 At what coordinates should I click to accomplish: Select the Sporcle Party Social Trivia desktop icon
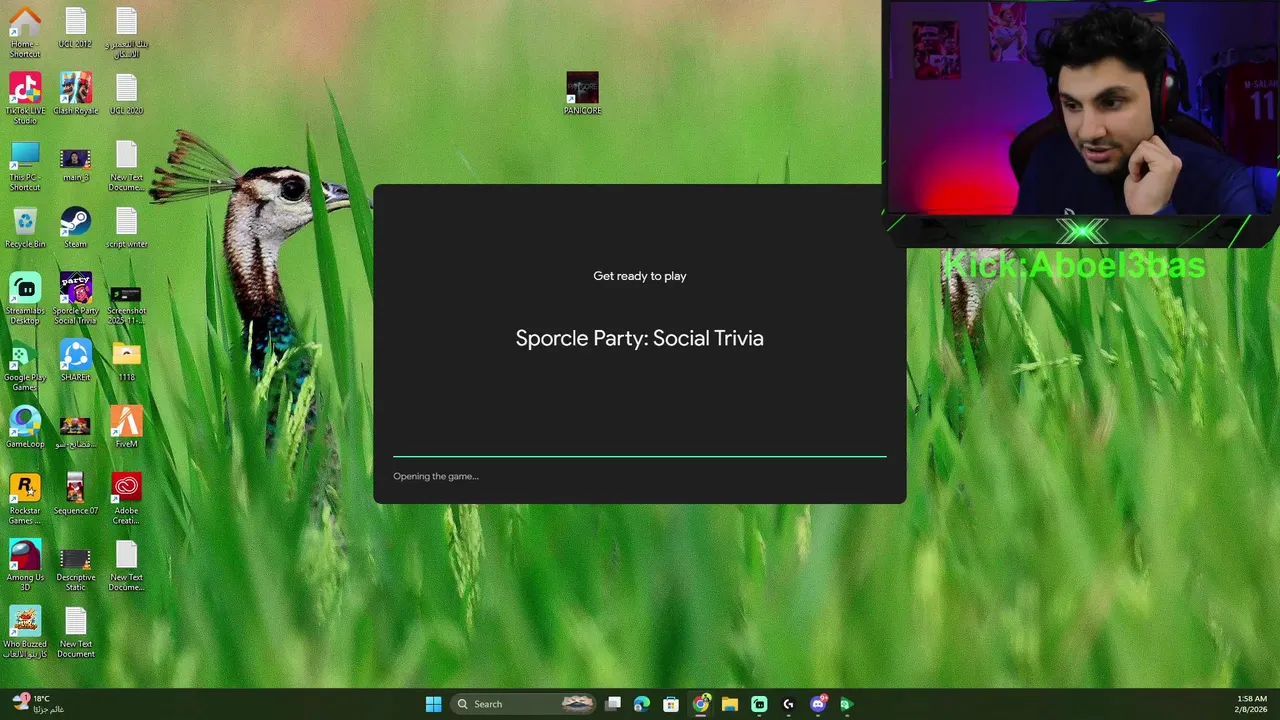pos(75,298)
